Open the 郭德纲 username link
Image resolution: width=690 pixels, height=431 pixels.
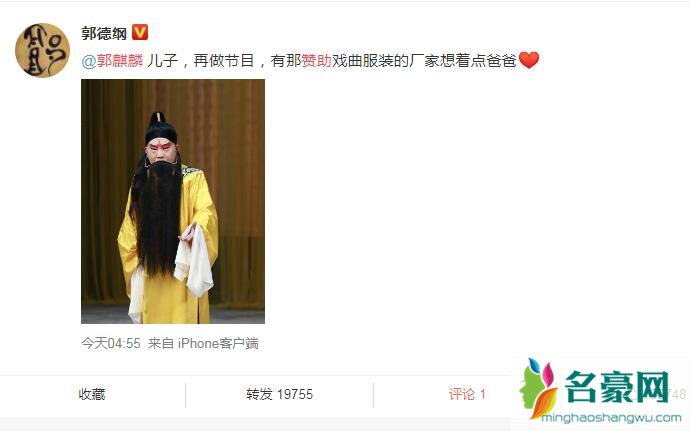click(104, 33)
